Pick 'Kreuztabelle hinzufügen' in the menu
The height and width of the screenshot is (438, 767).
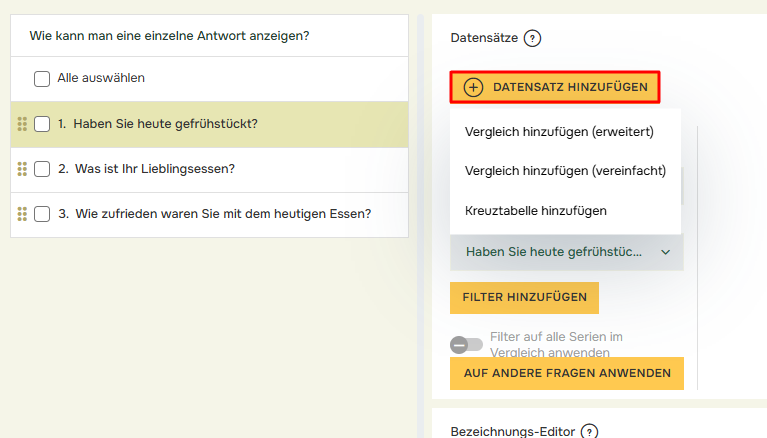536,211
